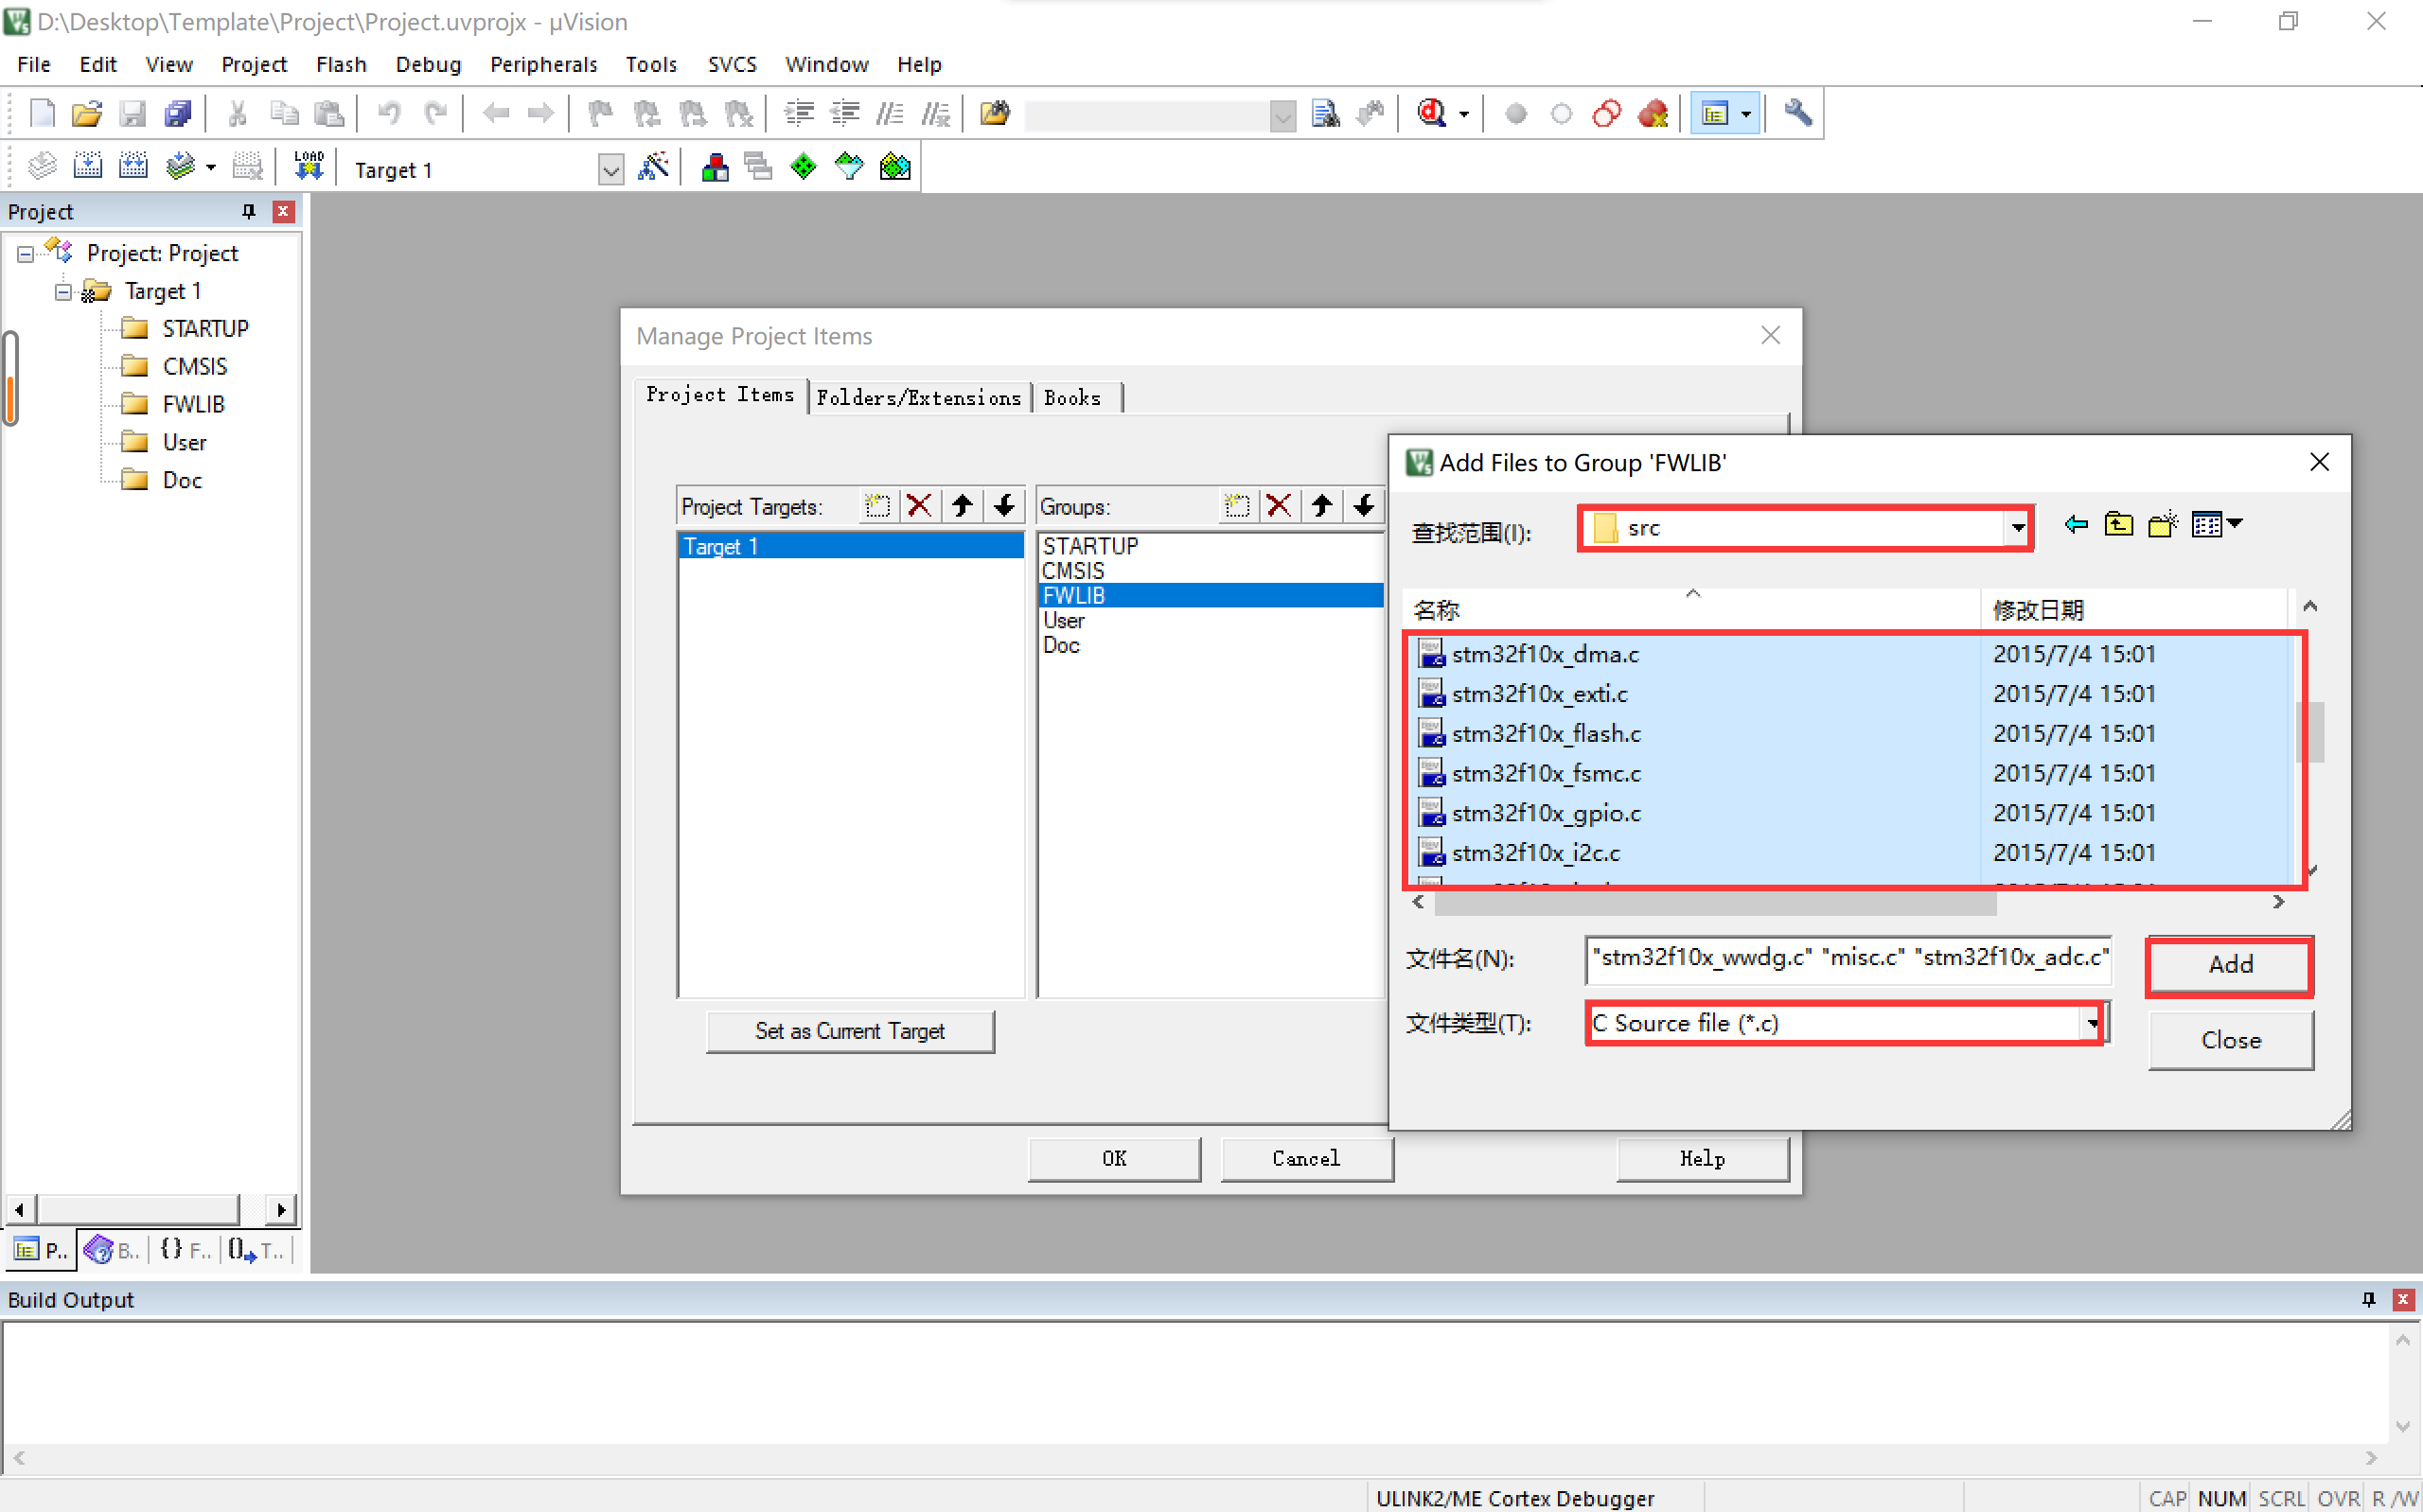The height and width of the screenshot is (1512, 2423).
Task: Expand the src look-in folder dropdown
Action: click(x=2018, y=528)
